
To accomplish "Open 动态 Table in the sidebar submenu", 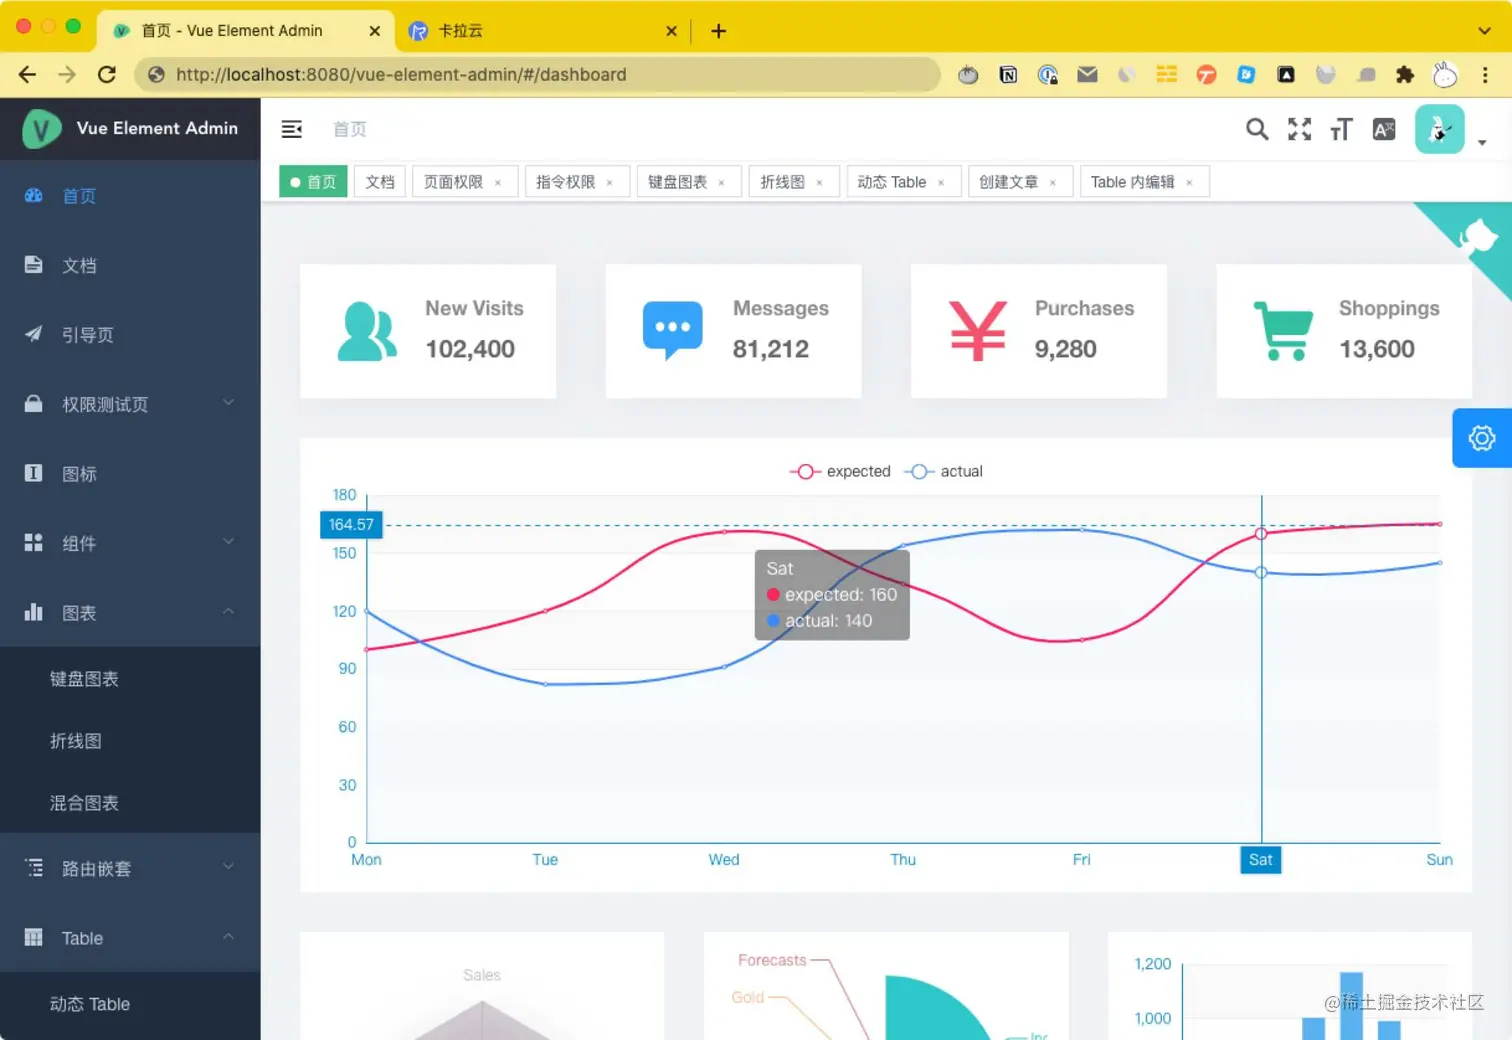I will coord(130,1004).
